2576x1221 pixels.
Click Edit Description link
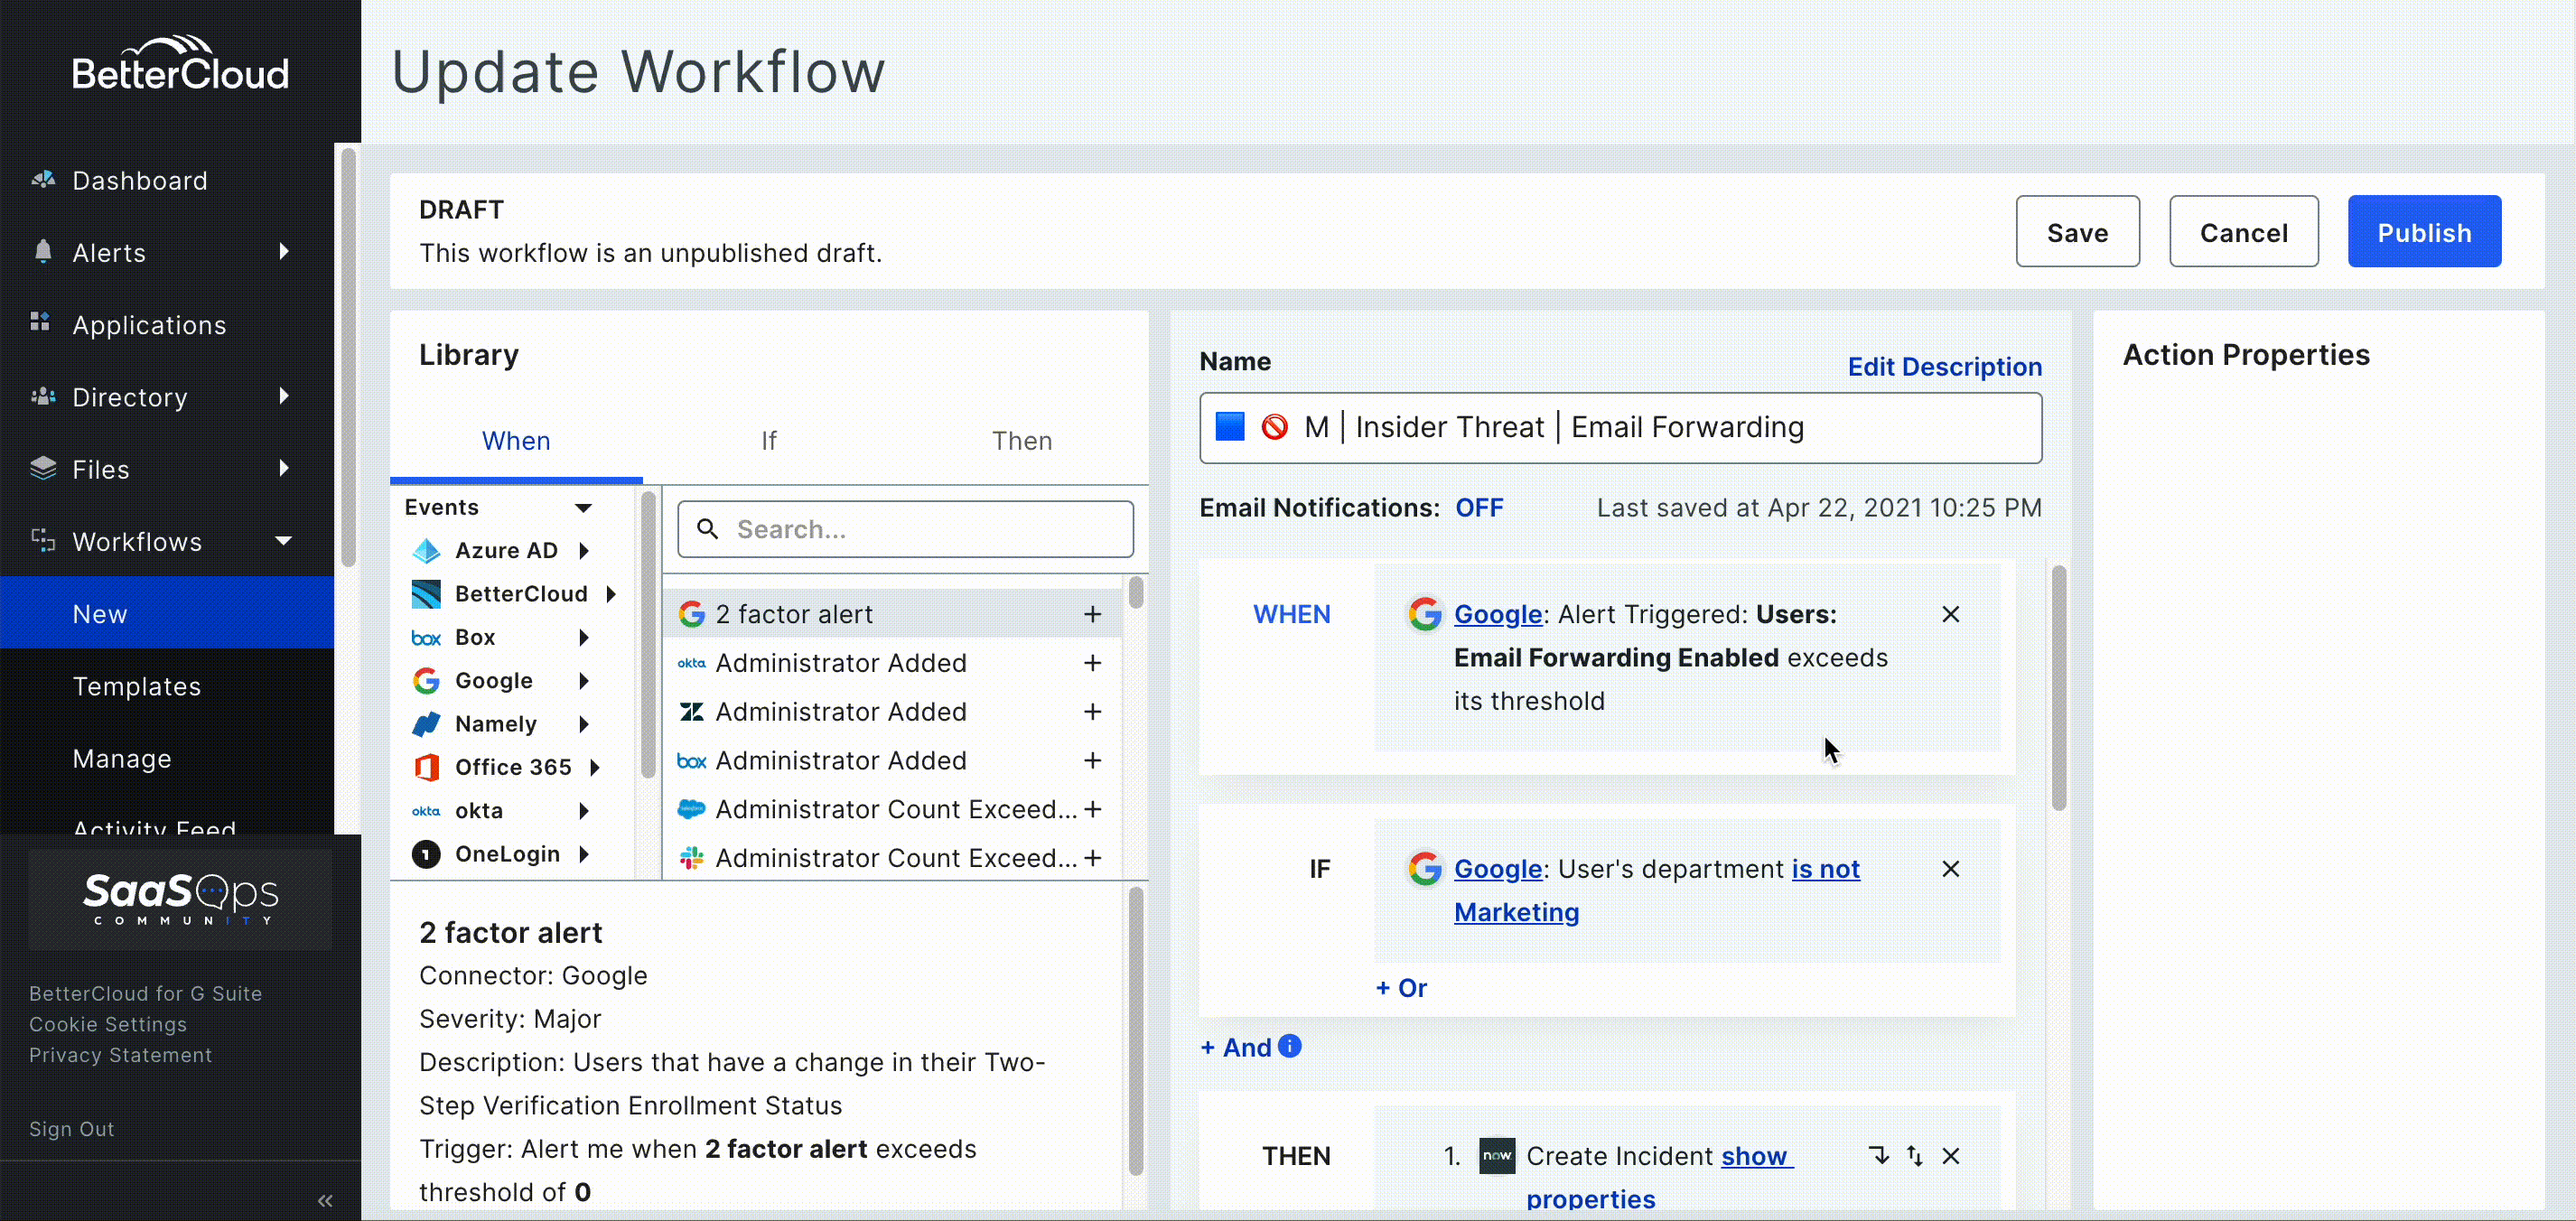click(1944, 367)
